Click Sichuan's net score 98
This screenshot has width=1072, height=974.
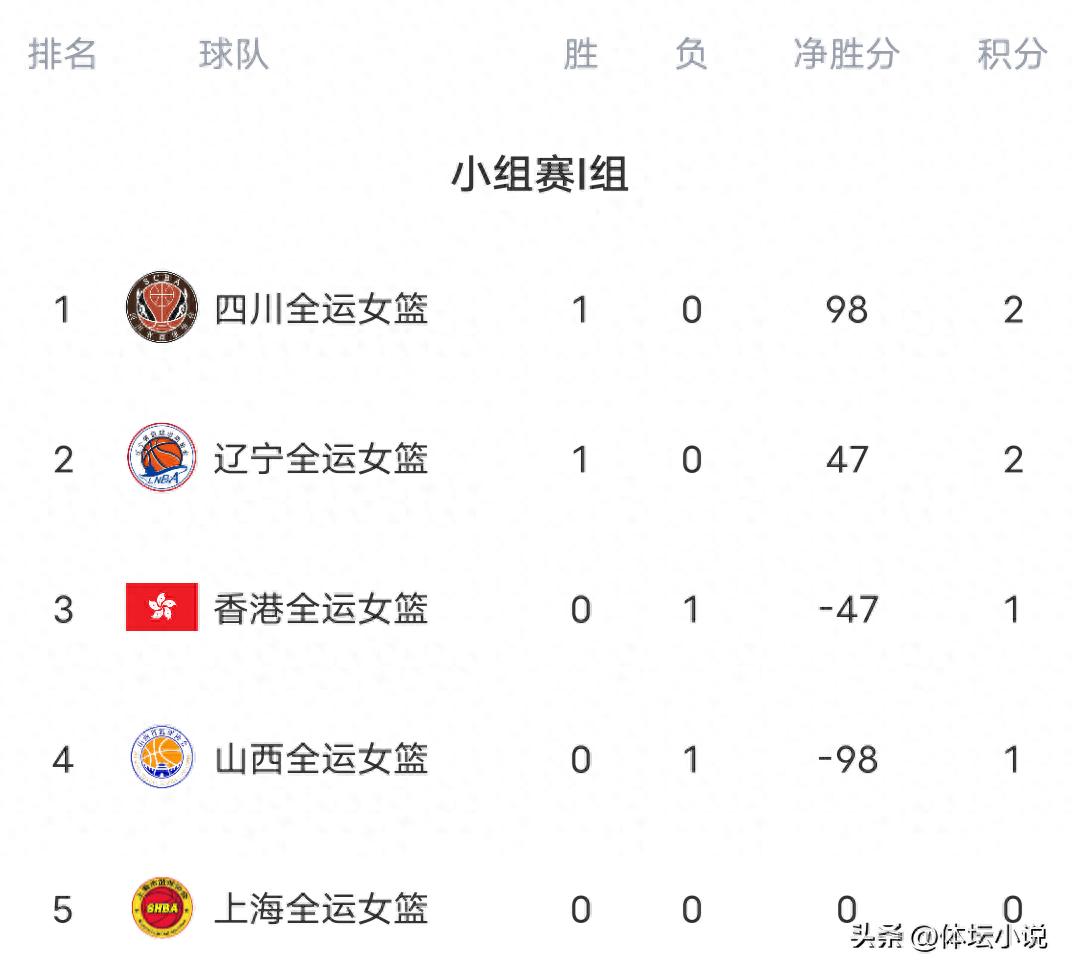(846, 310)
